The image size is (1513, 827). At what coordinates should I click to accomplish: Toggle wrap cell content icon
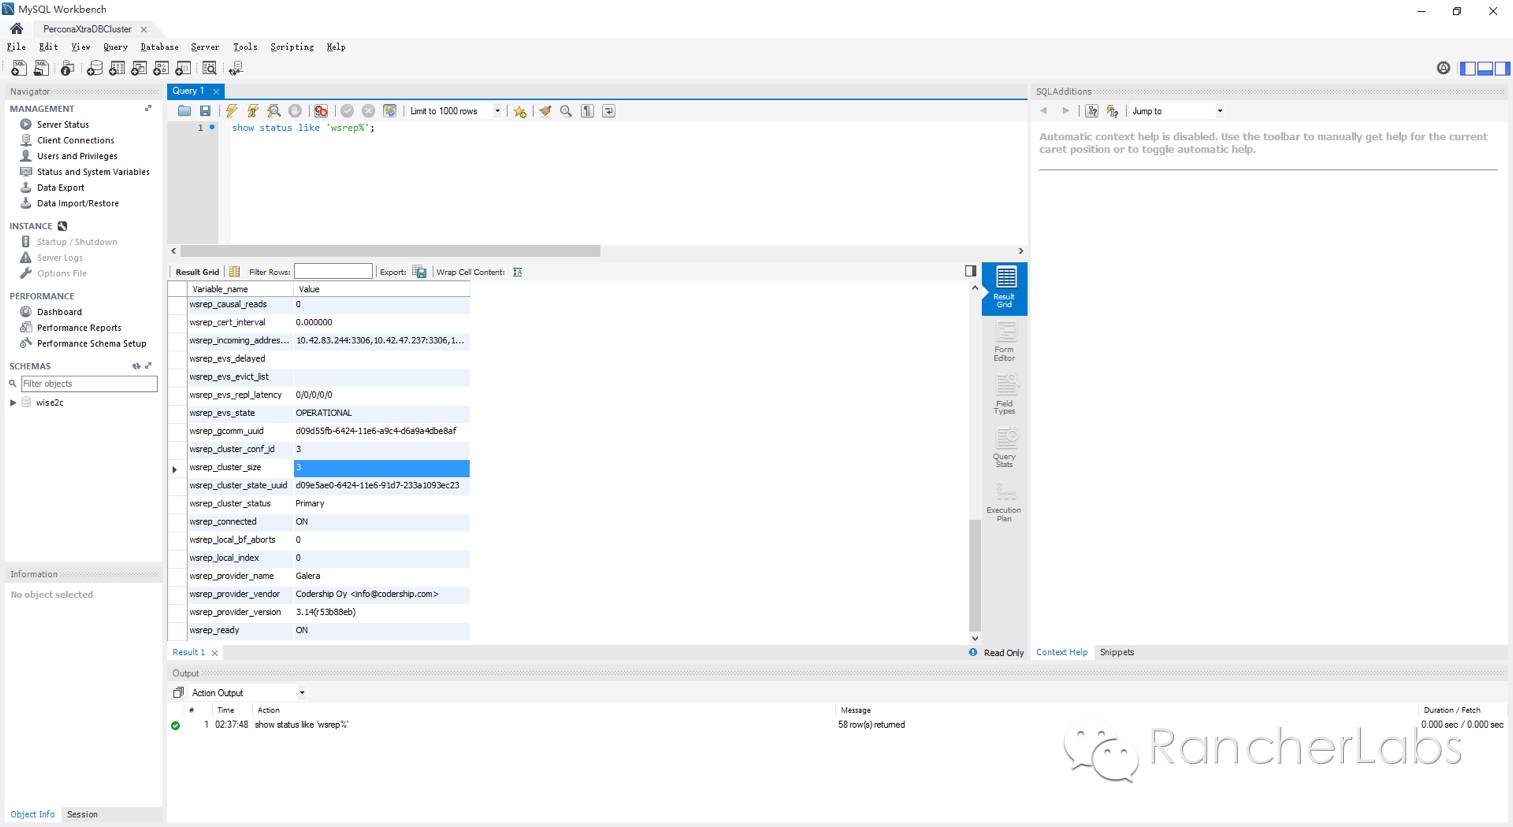pyautogui.click(x=517, y=272)
